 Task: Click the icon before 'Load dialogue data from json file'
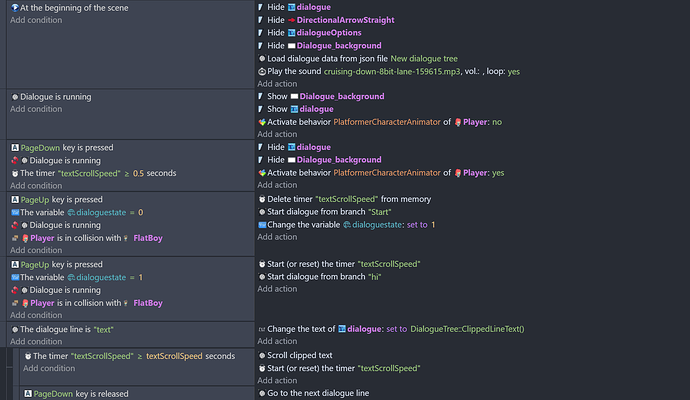[x=262, y=59]
